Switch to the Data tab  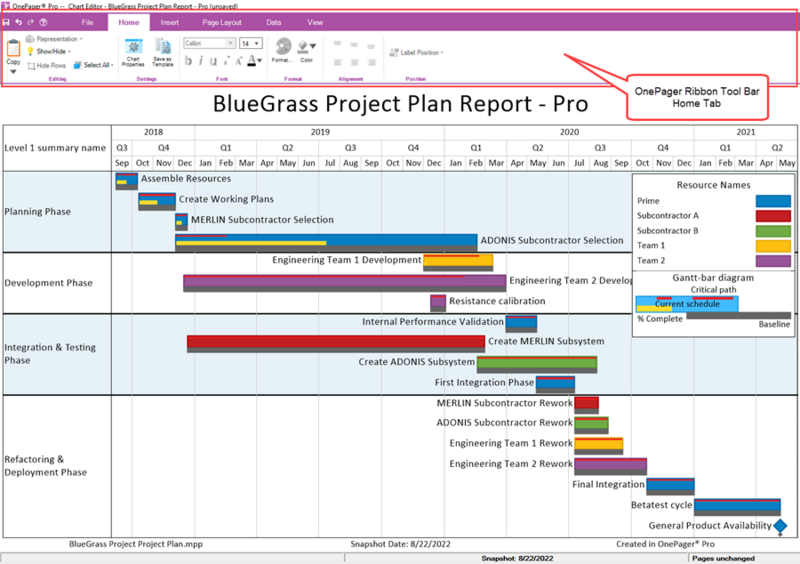[273, 22]
